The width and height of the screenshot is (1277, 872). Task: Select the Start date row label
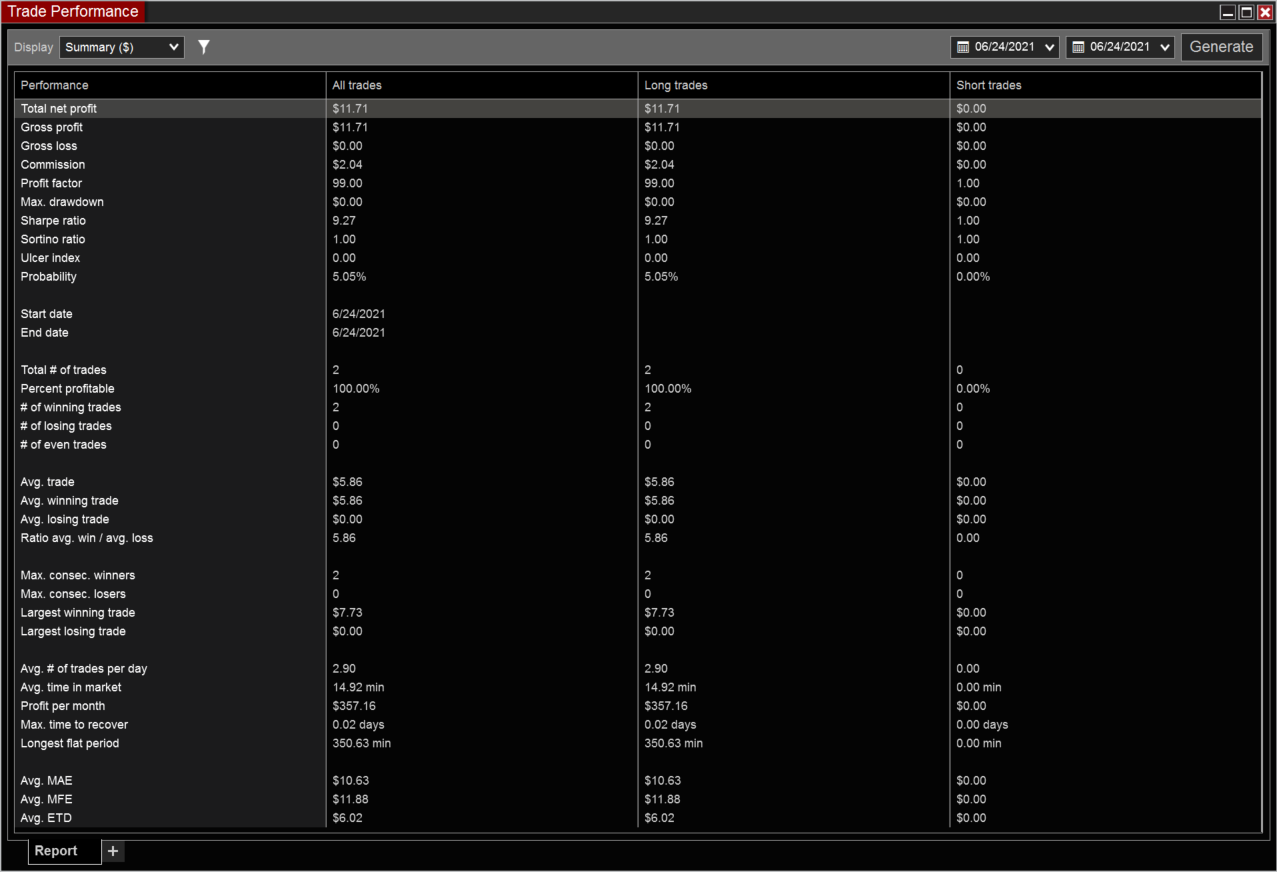tap(47, 314)
